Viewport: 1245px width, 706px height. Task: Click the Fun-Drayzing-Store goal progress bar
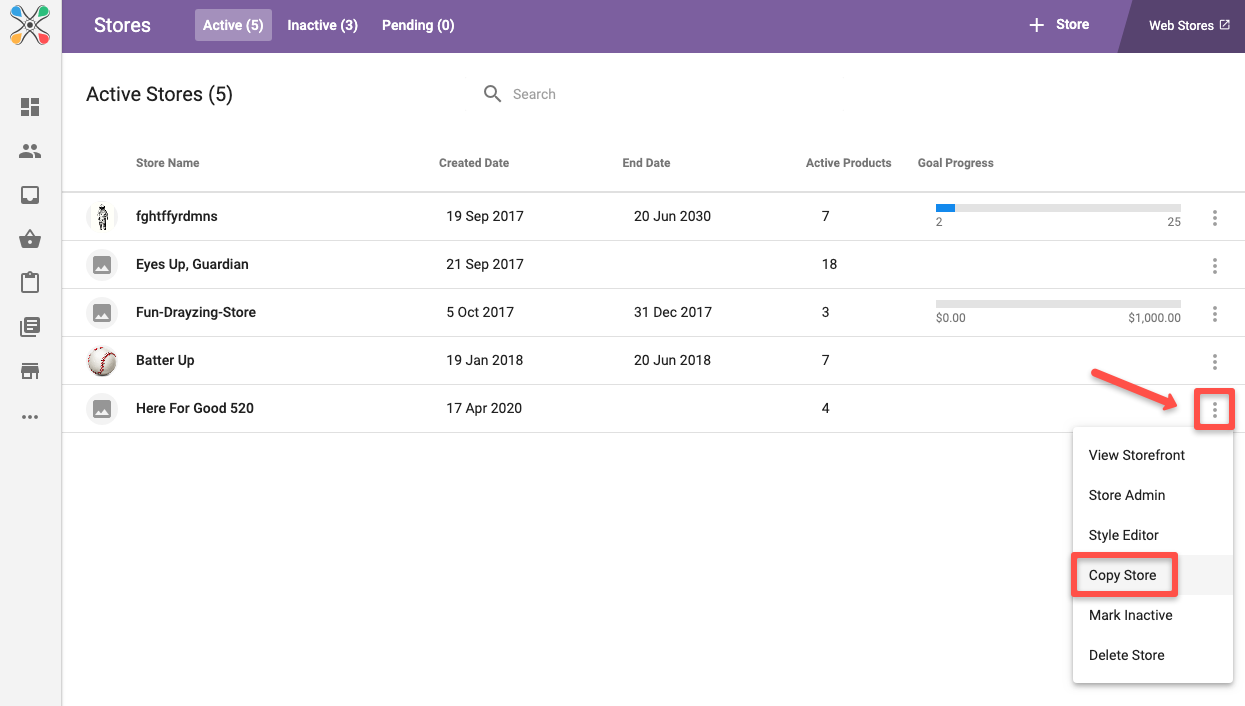[x=1058, y=304]
